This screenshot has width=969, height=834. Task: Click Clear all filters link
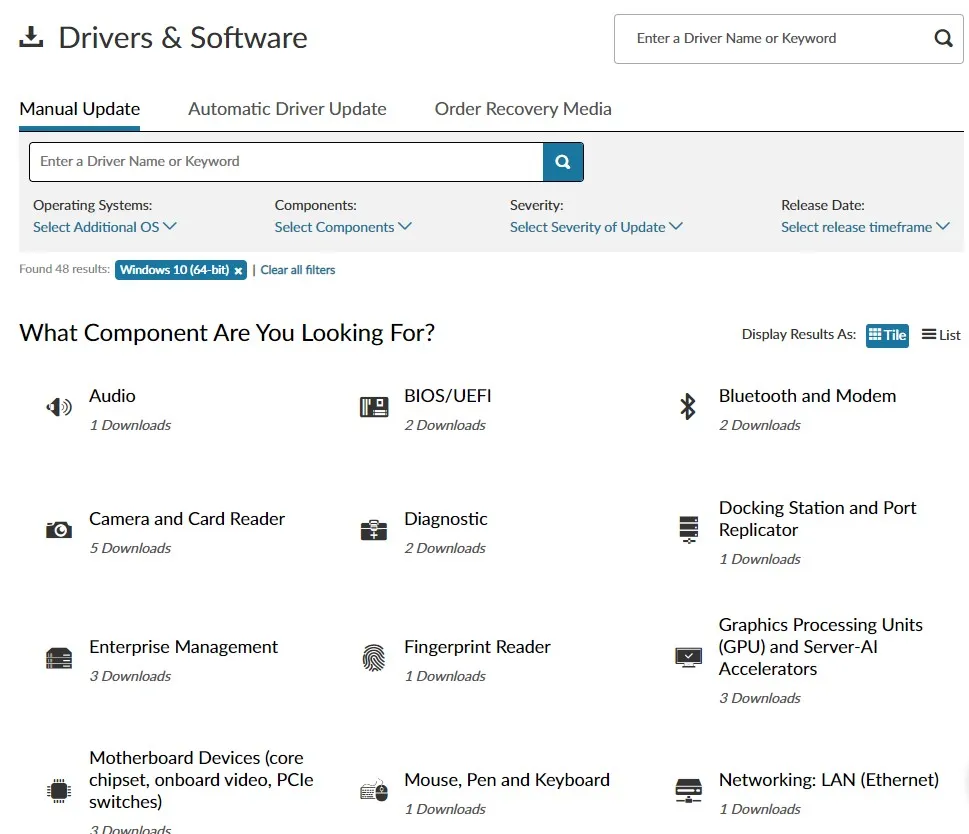pos(298,270)
